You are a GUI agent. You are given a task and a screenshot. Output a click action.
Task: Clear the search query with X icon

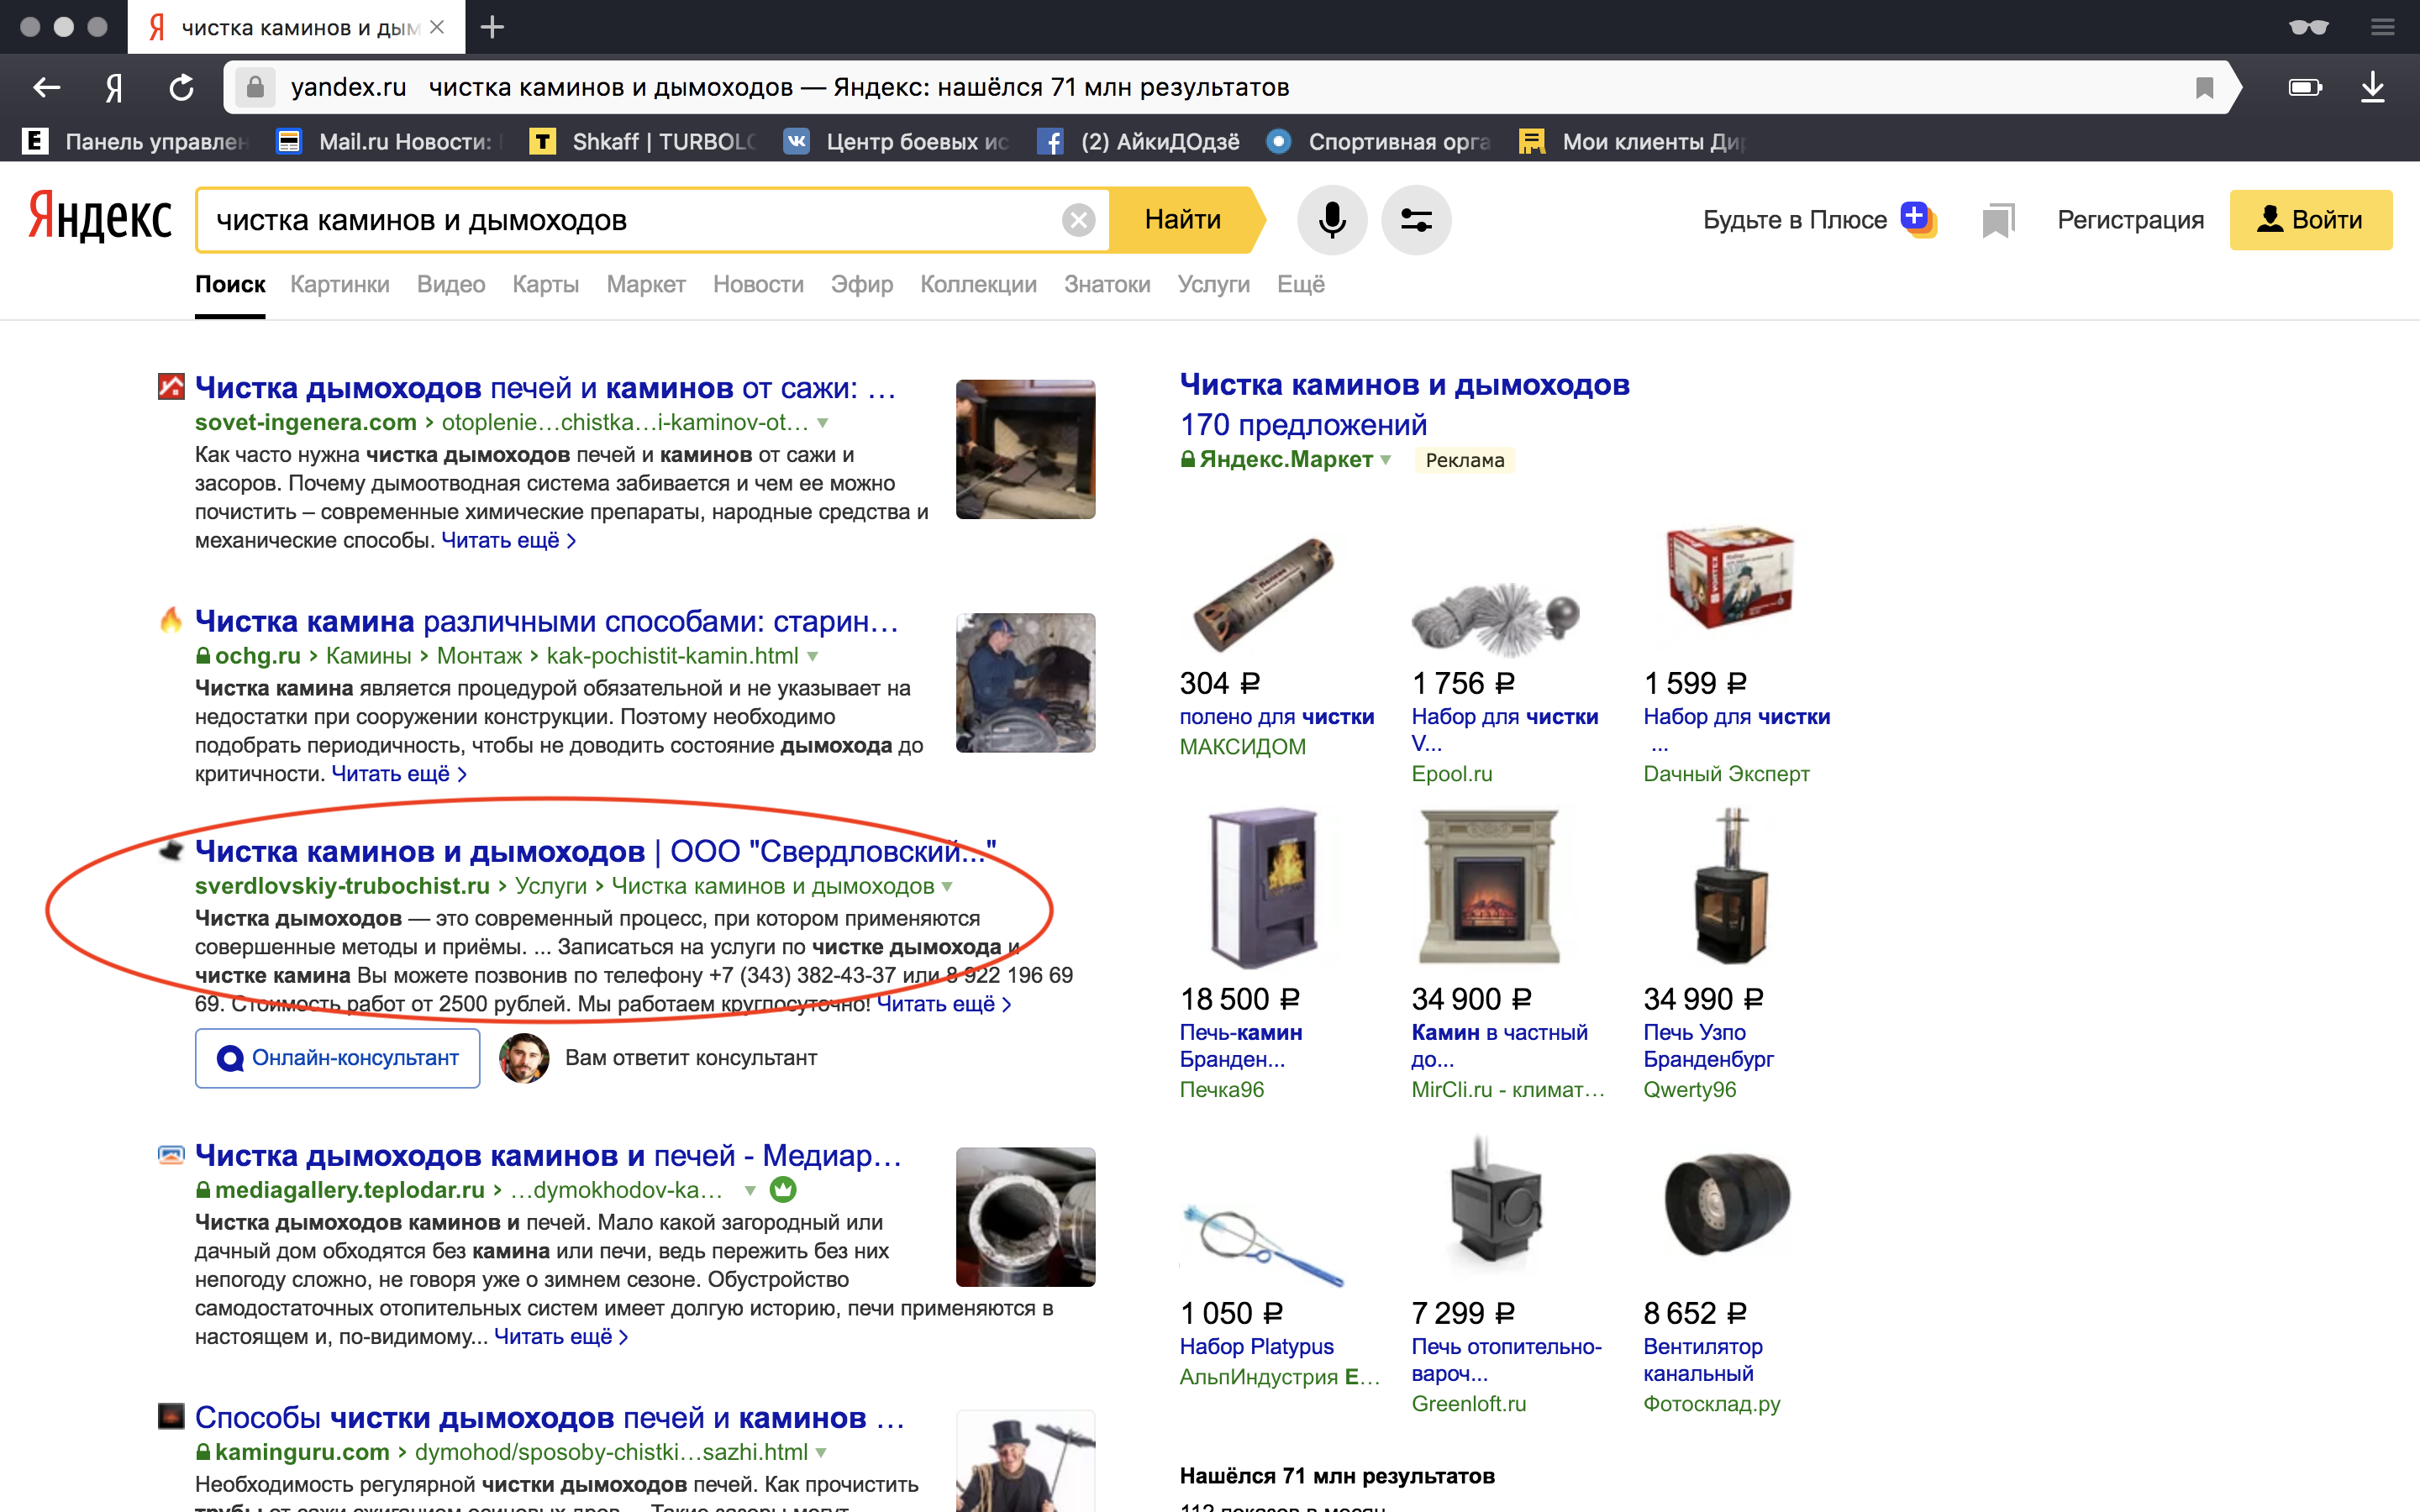(x=1078, y=220)
